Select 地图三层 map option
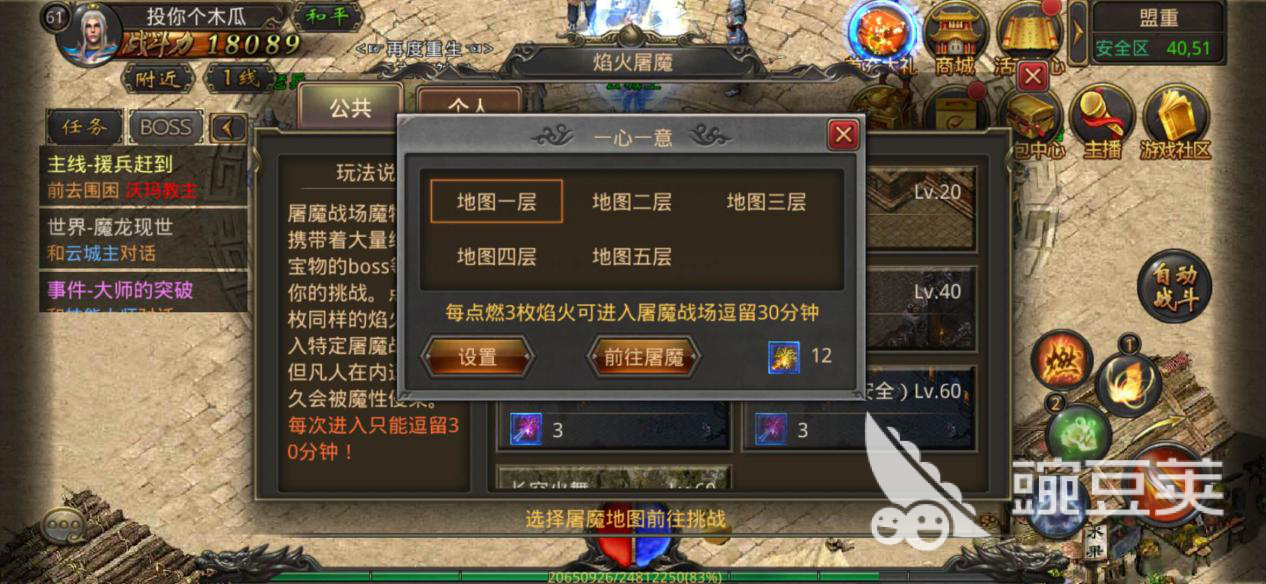Image resolution: width=1266 pixels, height=584 pixels. point(766,201)
